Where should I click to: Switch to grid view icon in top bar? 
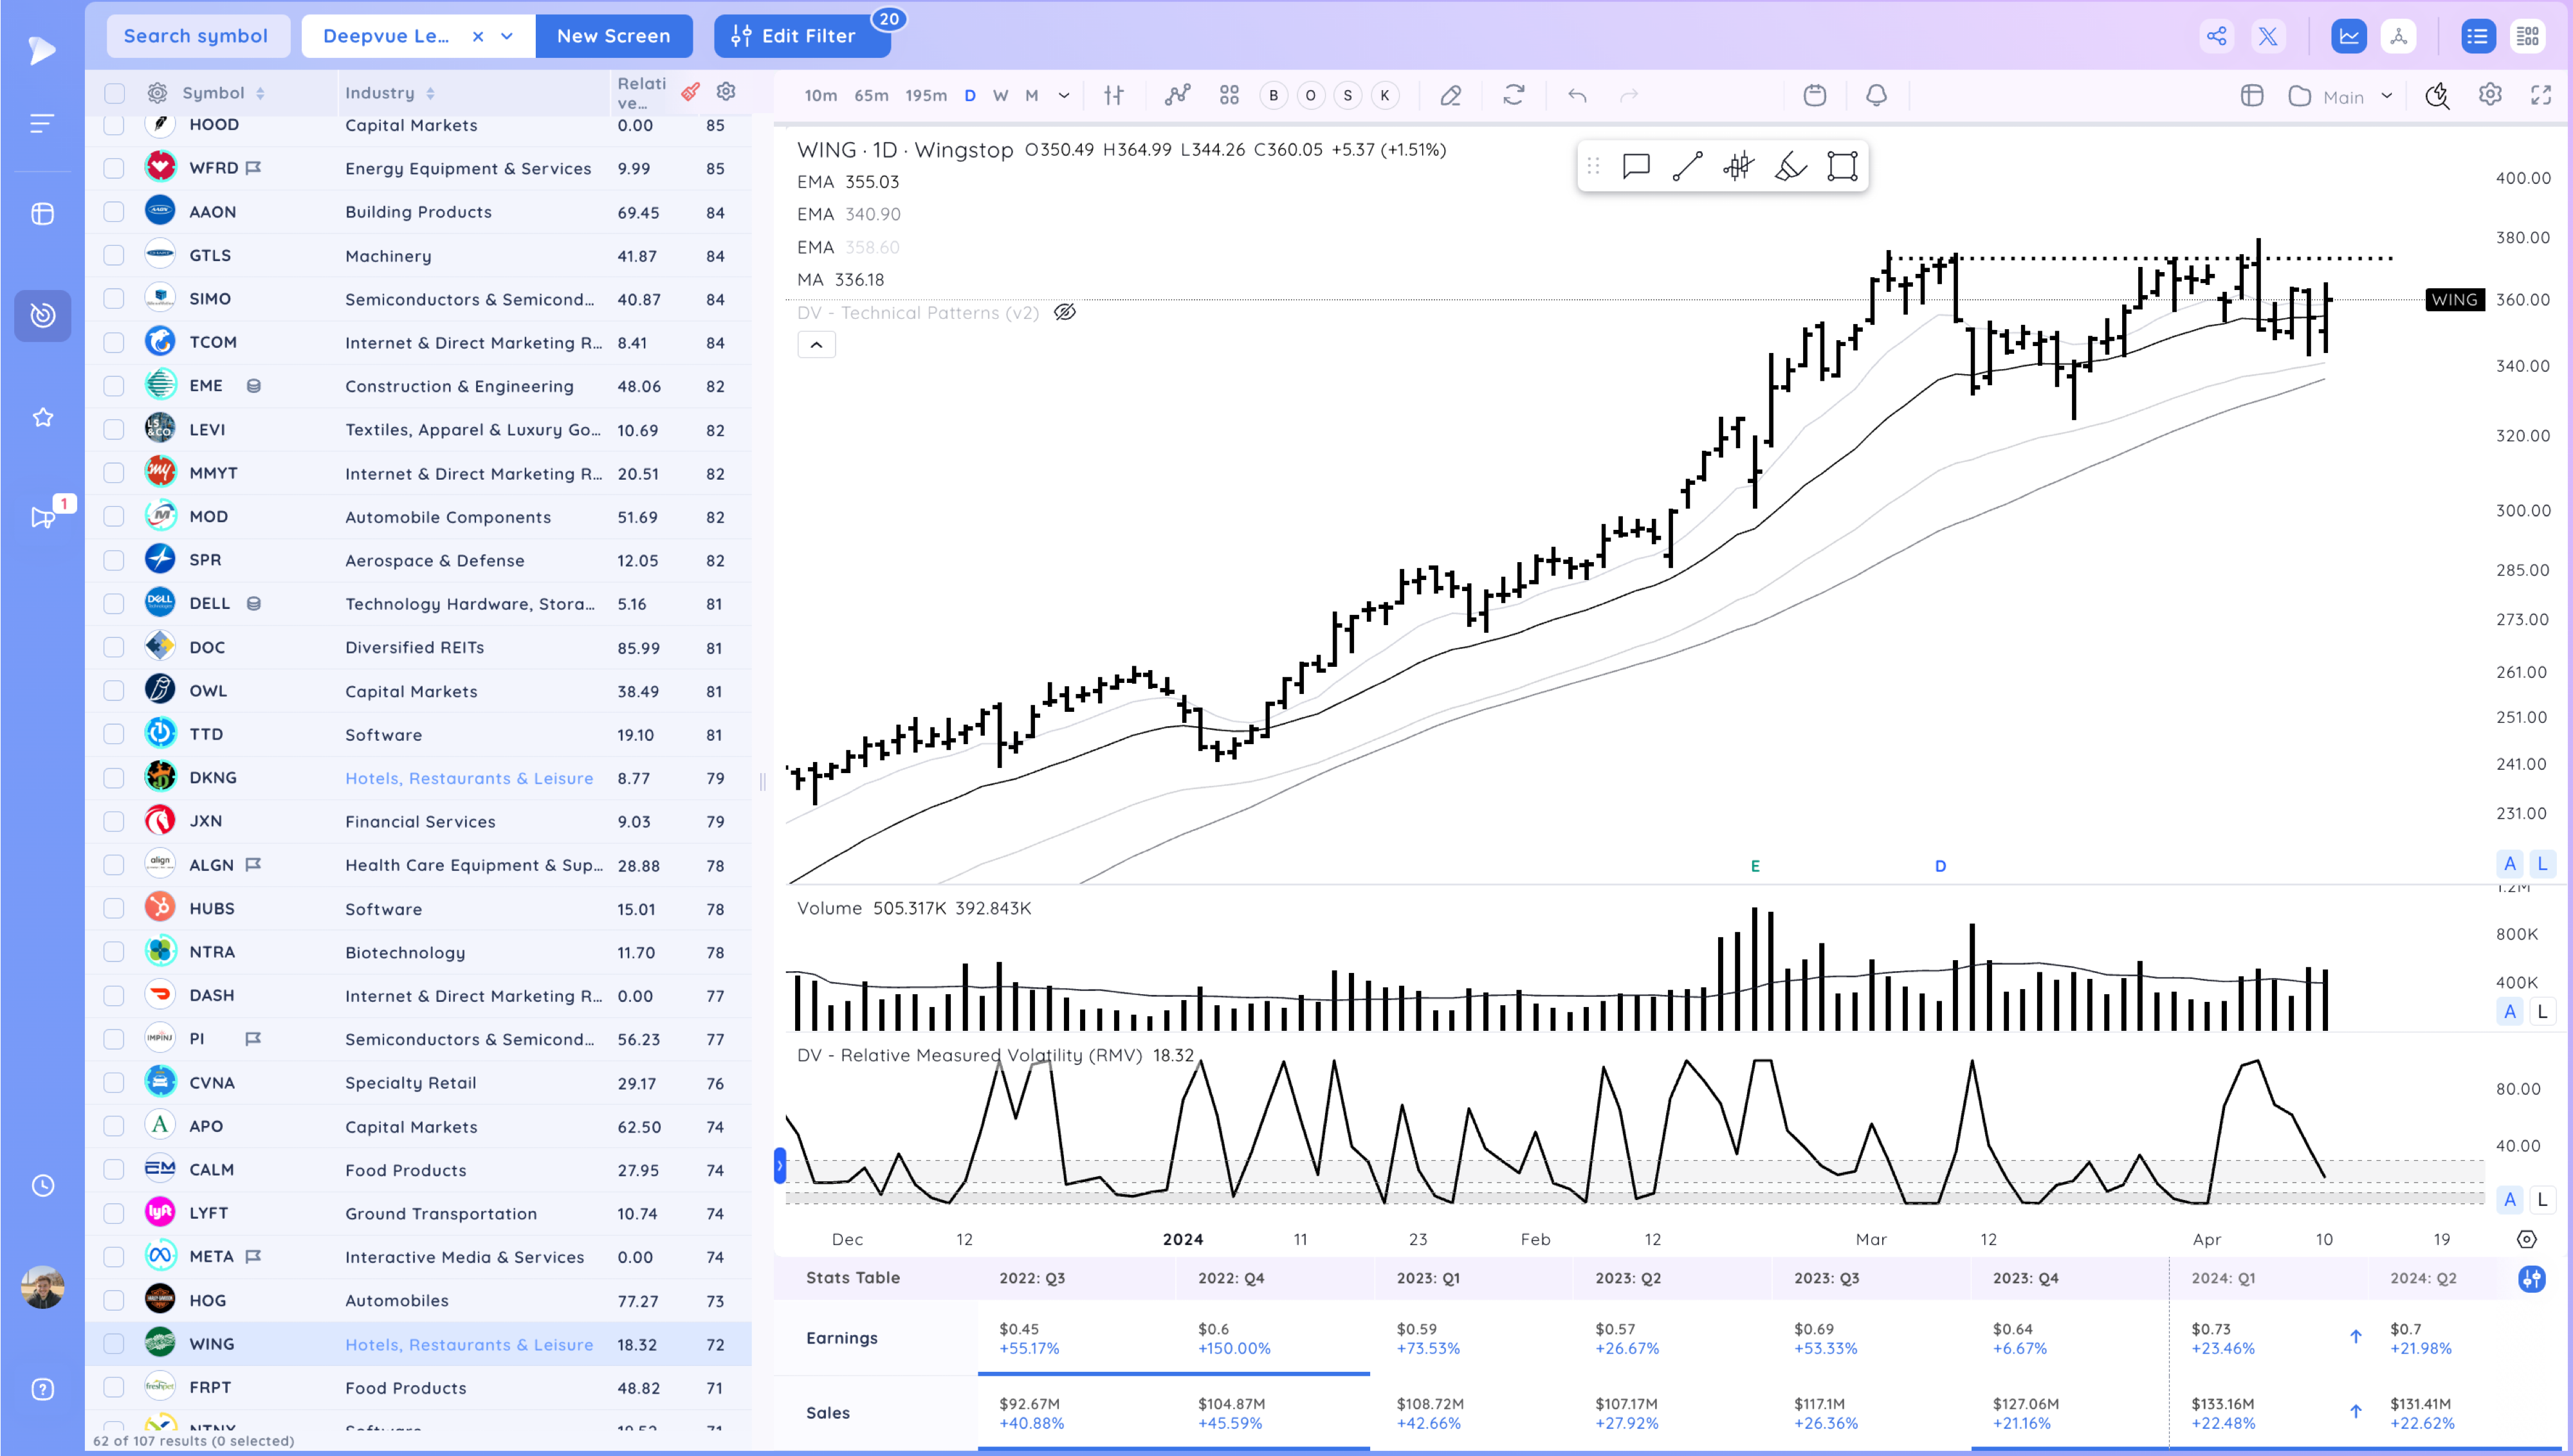click(x=2527, y=36)
